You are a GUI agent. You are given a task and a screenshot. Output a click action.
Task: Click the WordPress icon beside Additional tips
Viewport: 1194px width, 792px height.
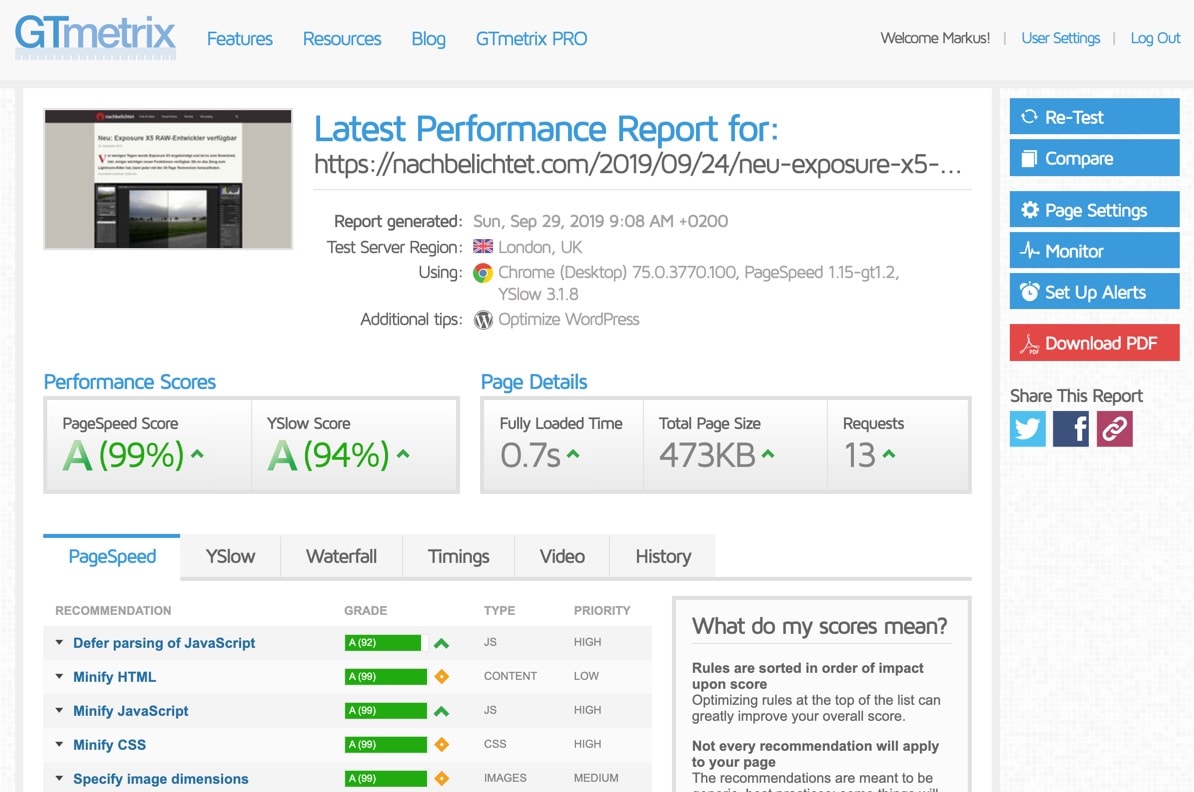click(483, 320)
